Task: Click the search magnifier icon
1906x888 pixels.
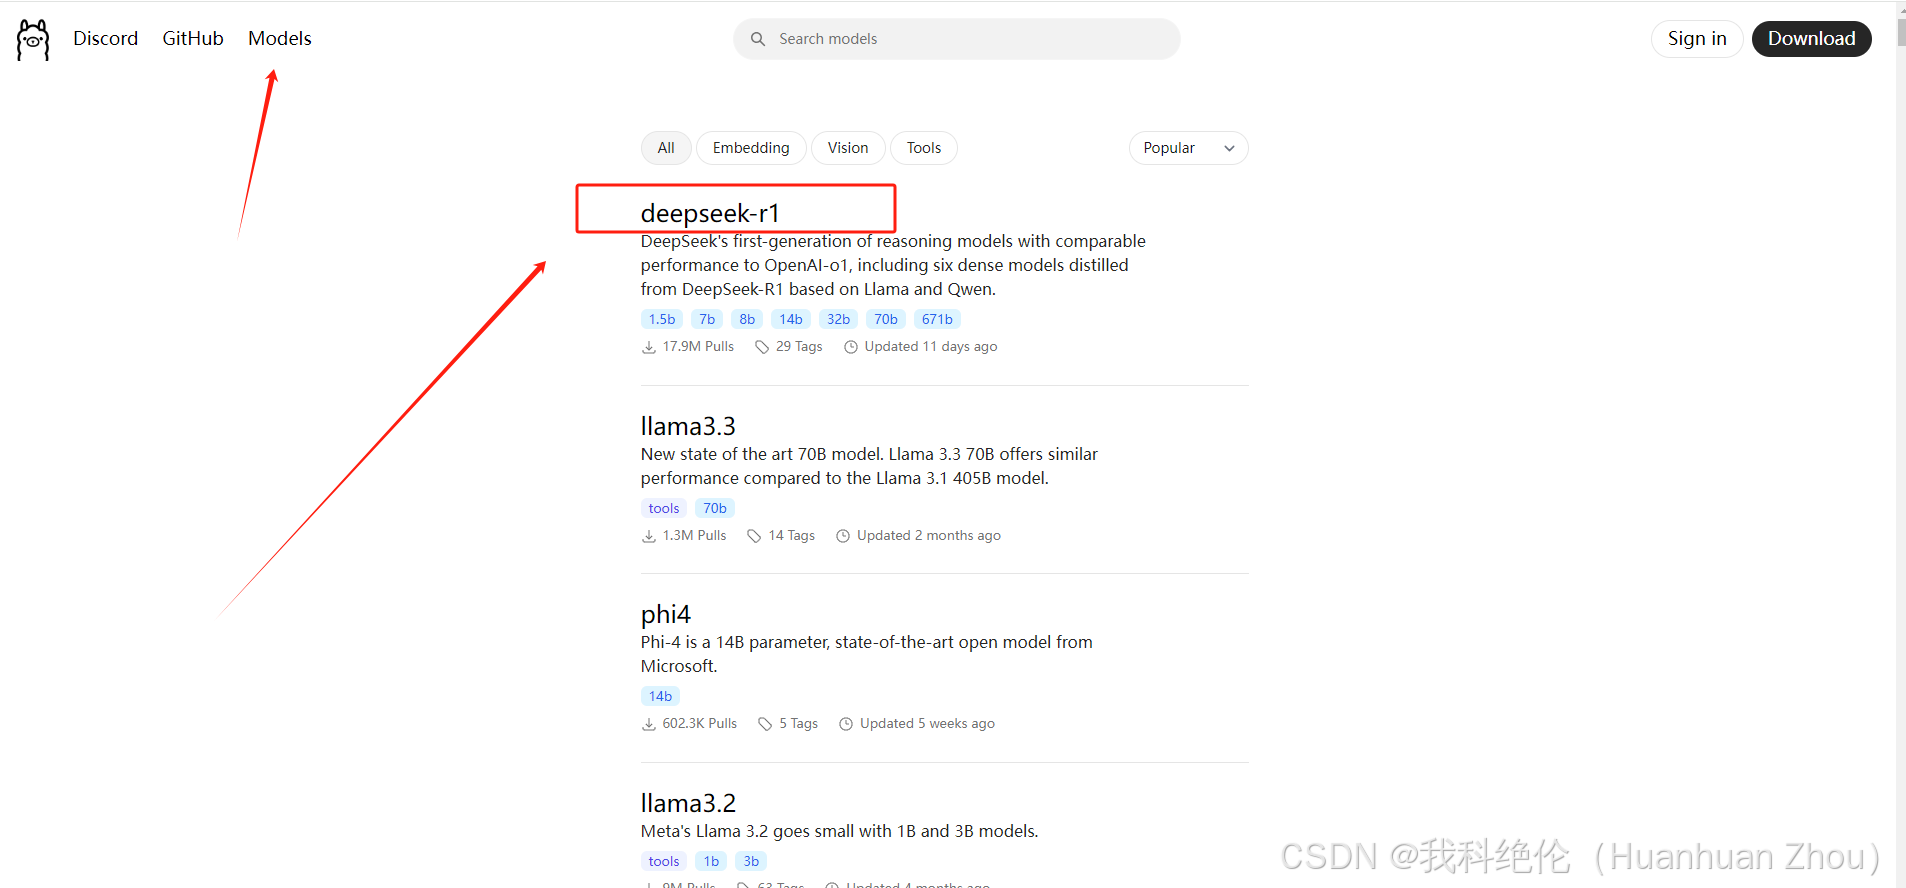Action: (x=758, y=39)
